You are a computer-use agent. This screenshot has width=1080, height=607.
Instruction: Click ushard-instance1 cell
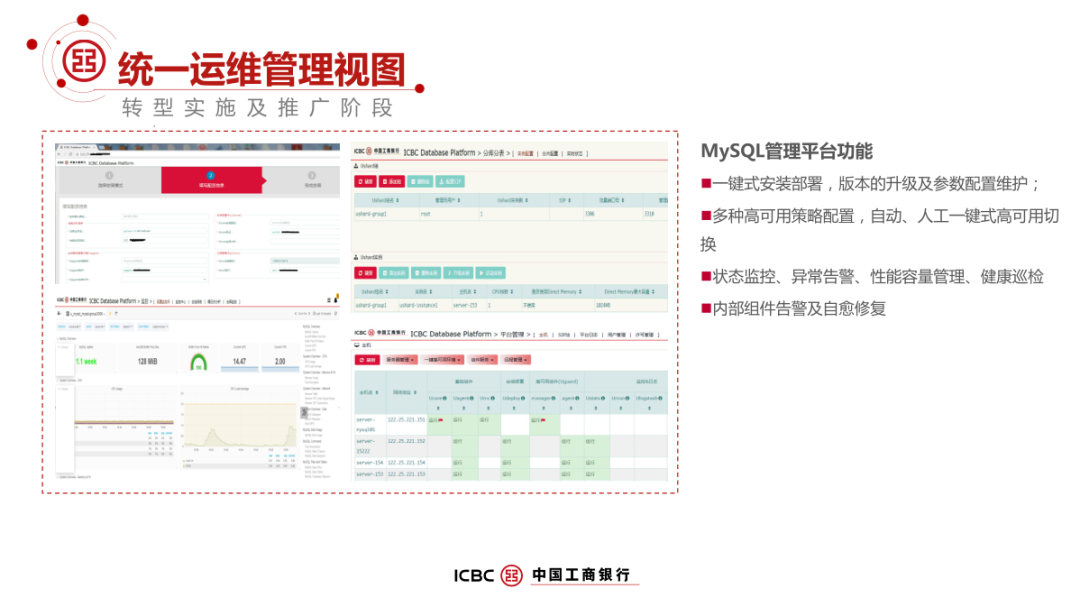click(418, 305)
